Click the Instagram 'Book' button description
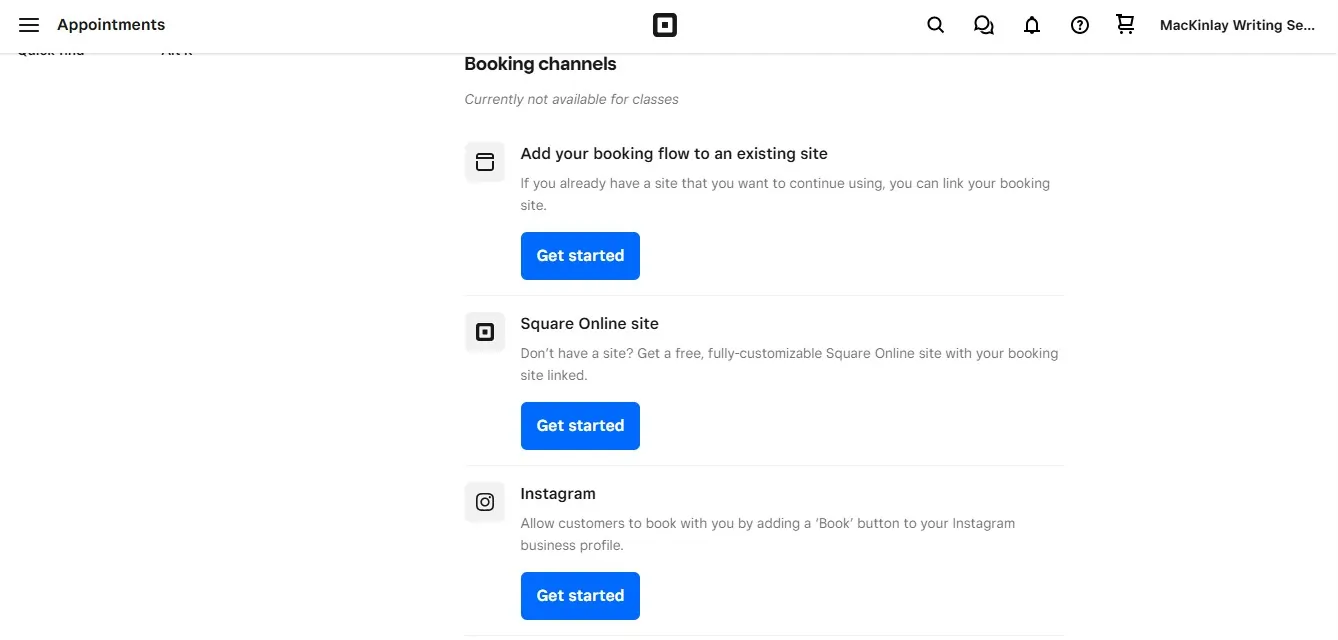 (768, 534)
